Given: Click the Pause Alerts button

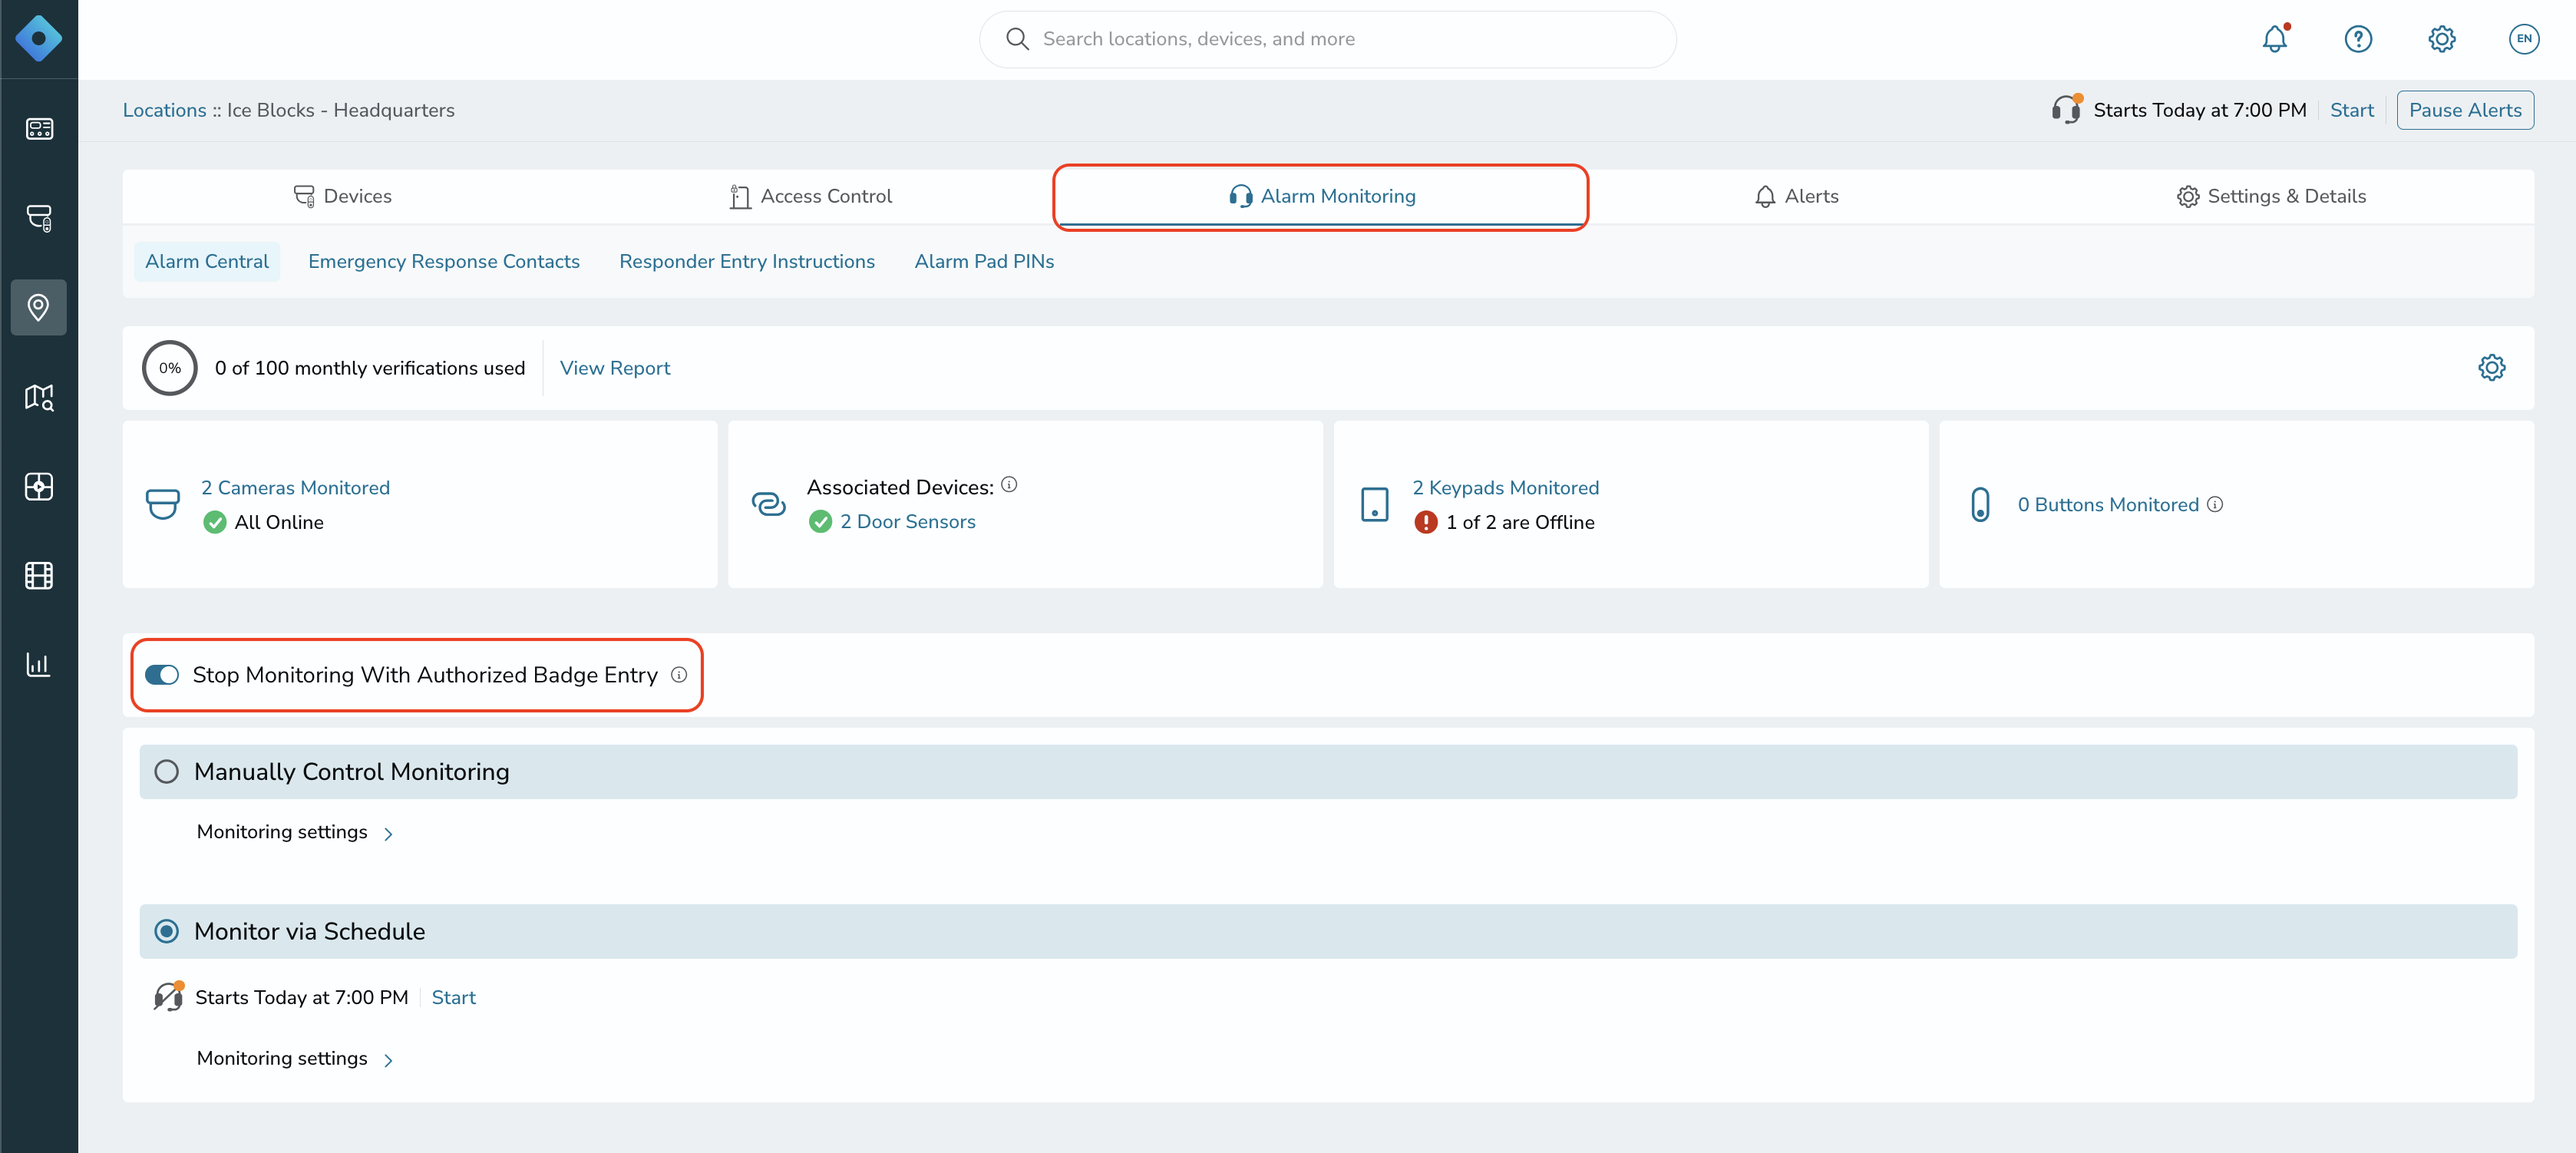Looking at the screenshot, I should tap(2464, 110).
